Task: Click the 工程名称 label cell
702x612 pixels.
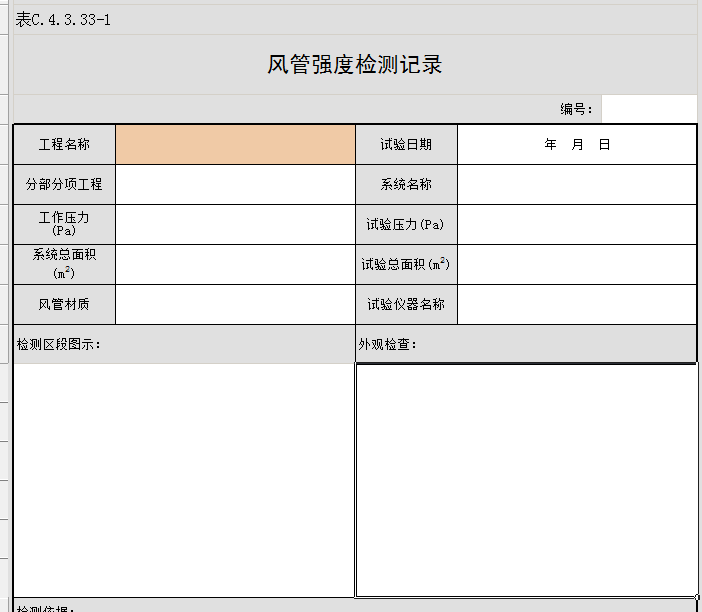Action: [x=64, y=144]
